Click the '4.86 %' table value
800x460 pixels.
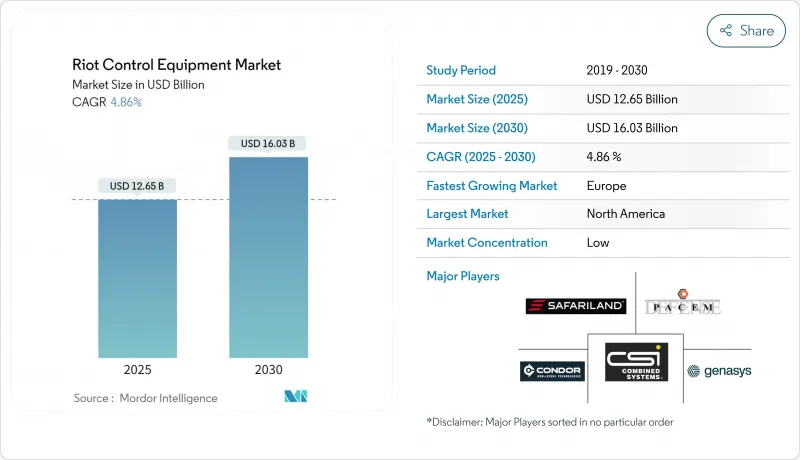click(604, 157)
